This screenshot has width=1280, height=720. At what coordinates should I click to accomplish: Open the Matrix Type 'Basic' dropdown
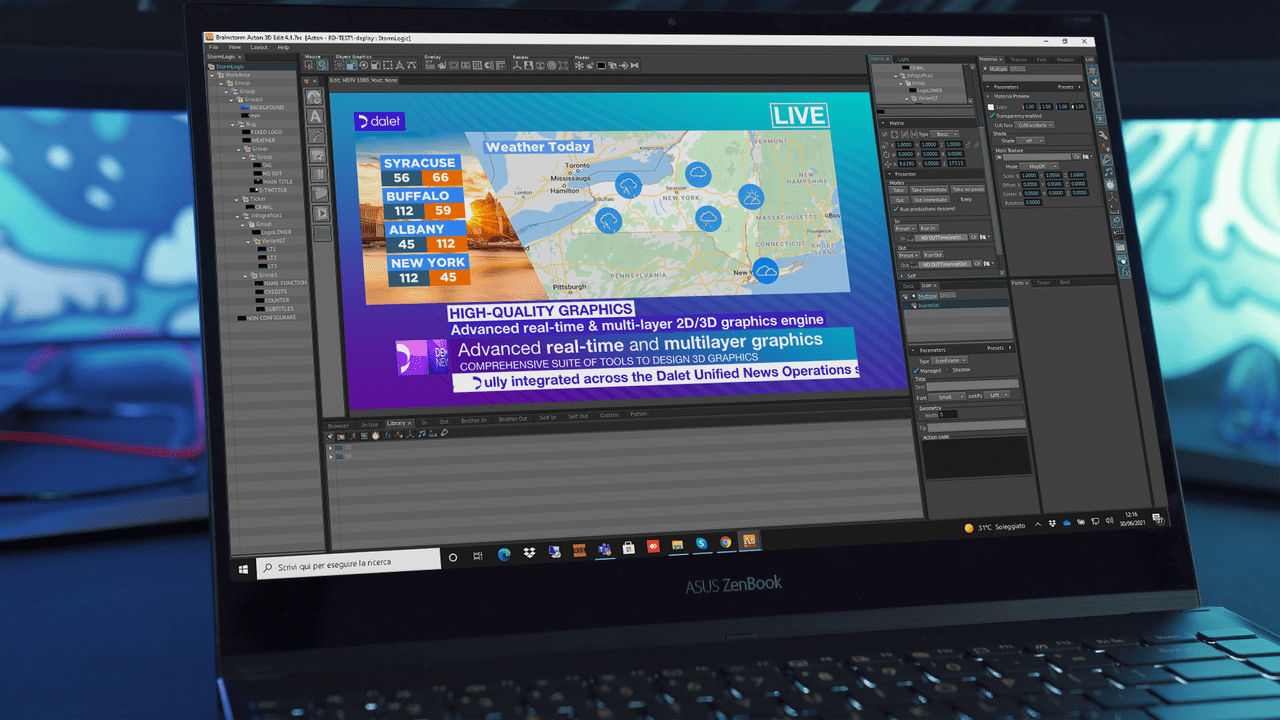[x=945, y=134]
